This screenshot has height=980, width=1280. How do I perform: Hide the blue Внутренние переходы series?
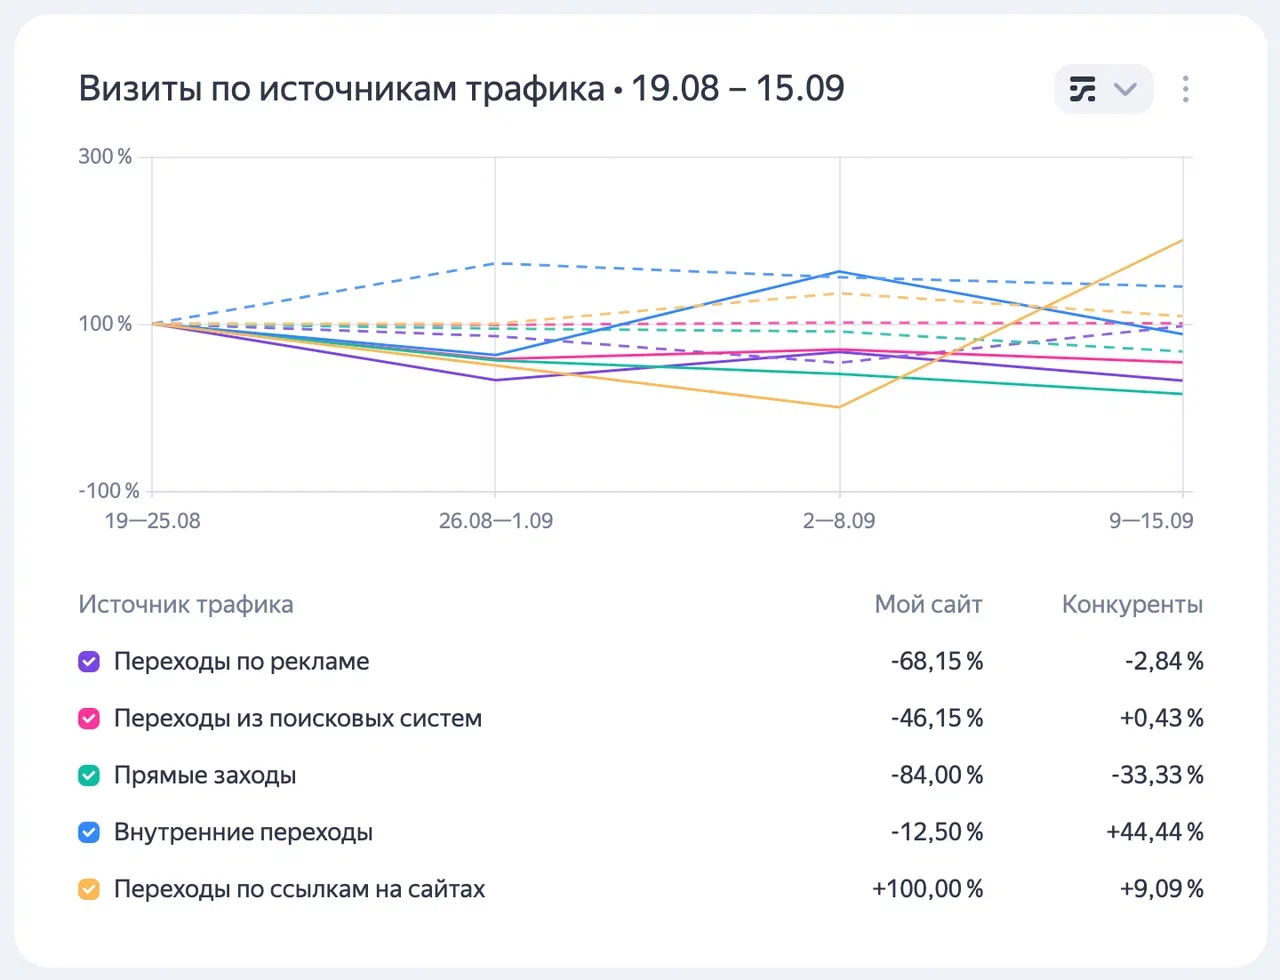click(x=89, y=833)
